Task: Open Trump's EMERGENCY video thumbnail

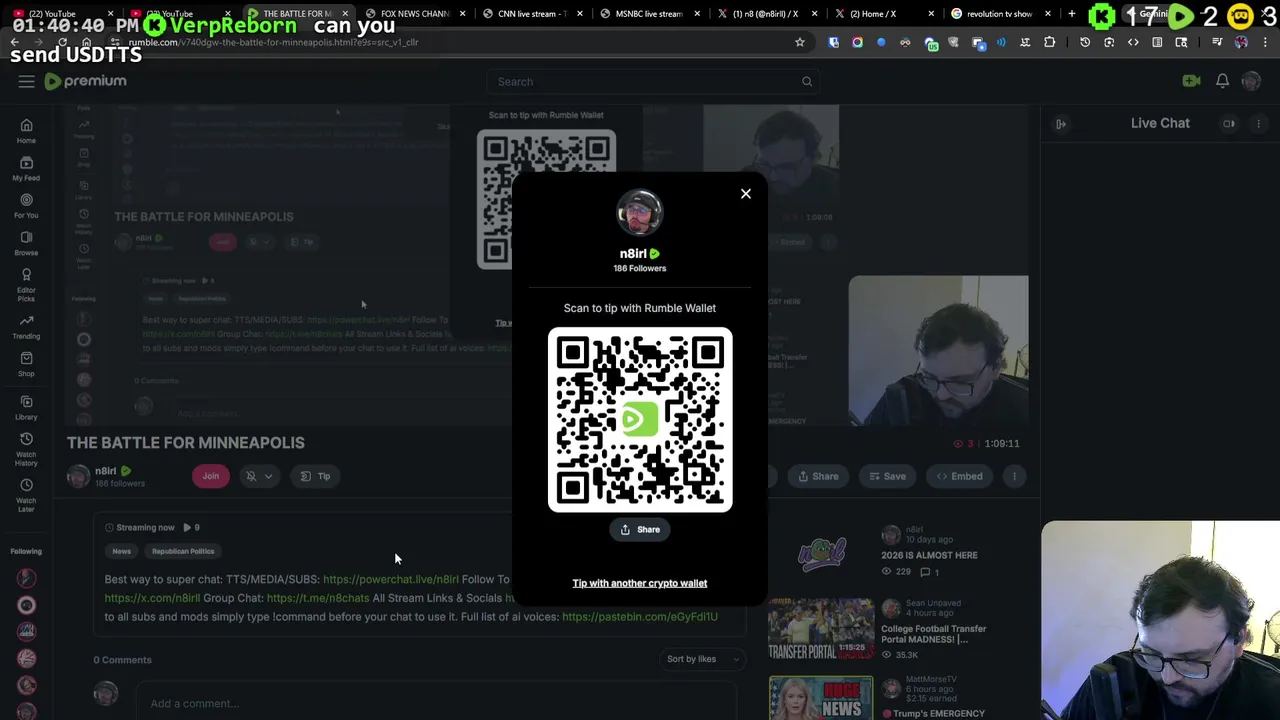Action: click(820, 698)
